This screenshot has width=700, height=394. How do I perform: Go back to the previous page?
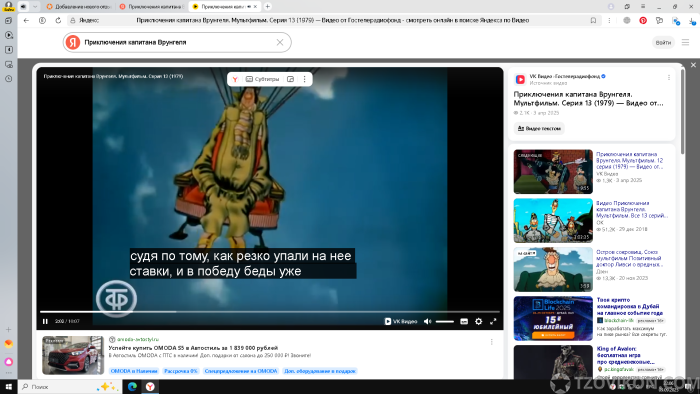(26, 20)
